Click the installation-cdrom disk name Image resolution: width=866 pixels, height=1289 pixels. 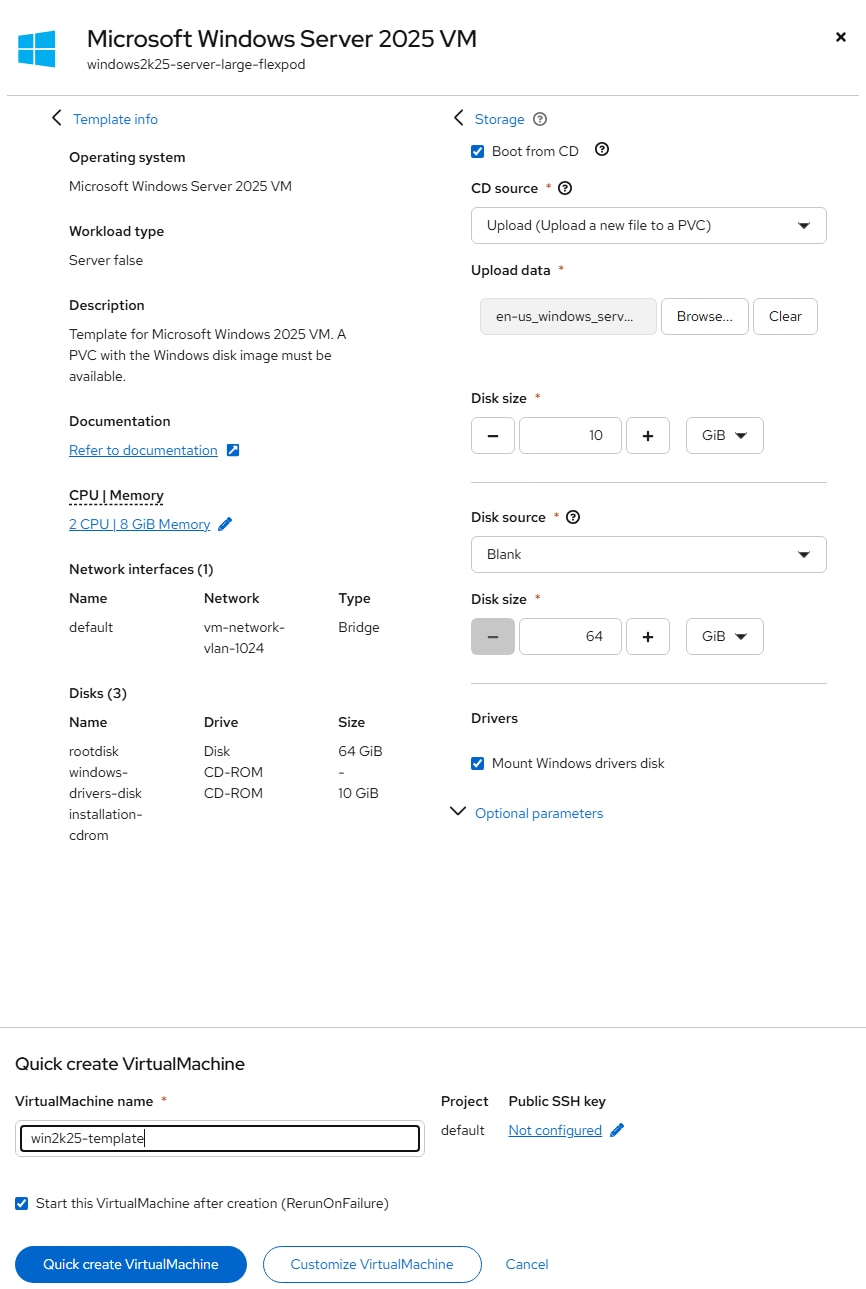[105, 824]
